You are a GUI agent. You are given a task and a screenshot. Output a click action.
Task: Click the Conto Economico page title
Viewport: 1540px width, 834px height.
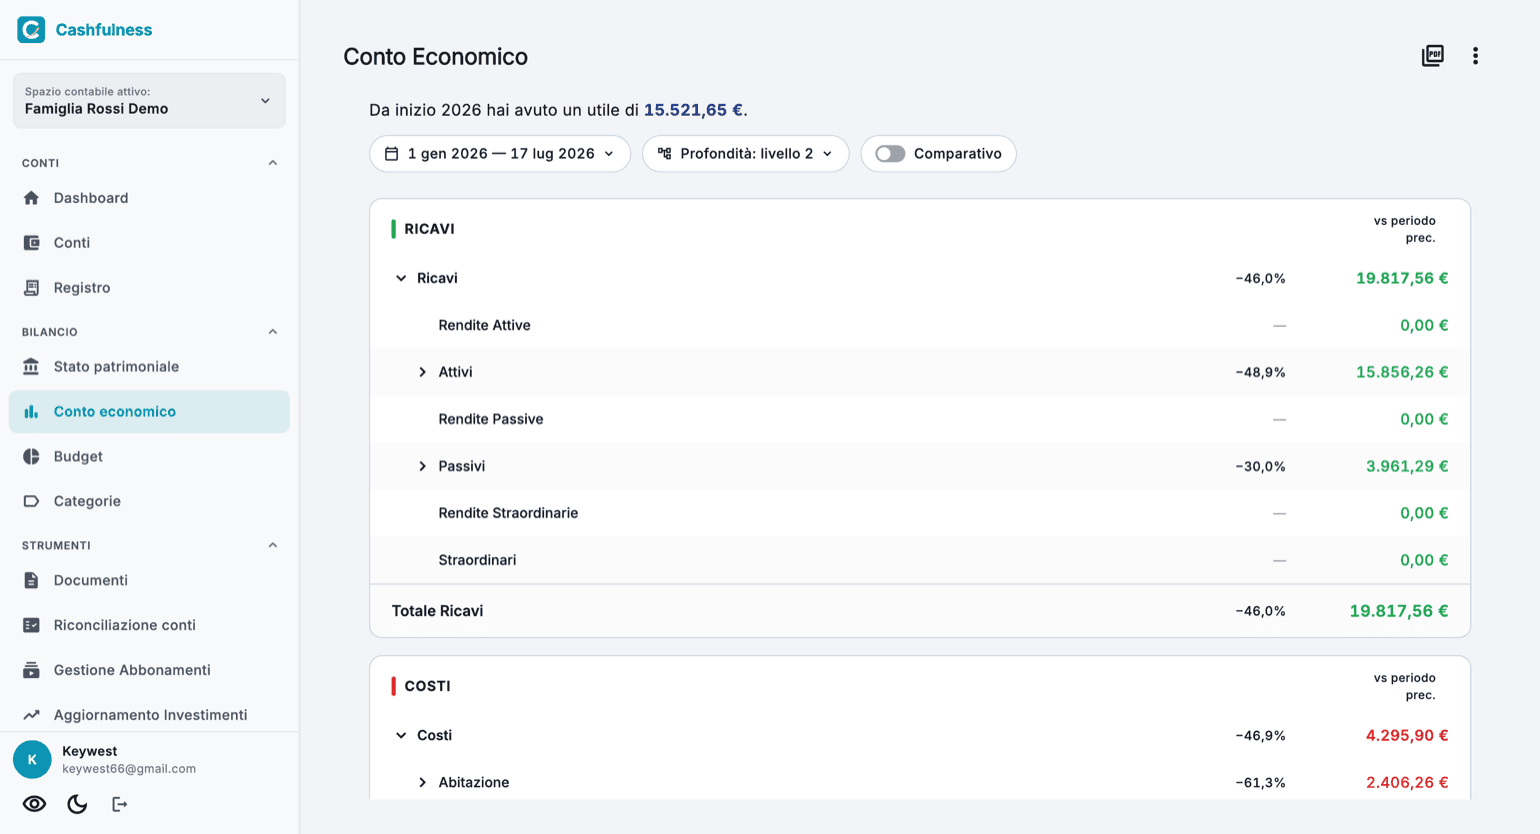pos(435,57)
